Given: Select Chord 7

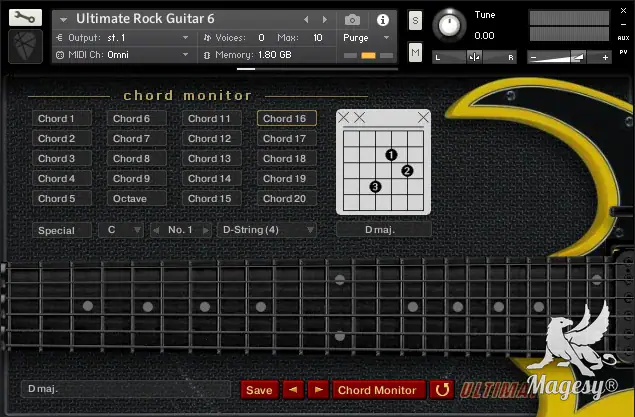Looking at the screenshot, I should (137, 138).
